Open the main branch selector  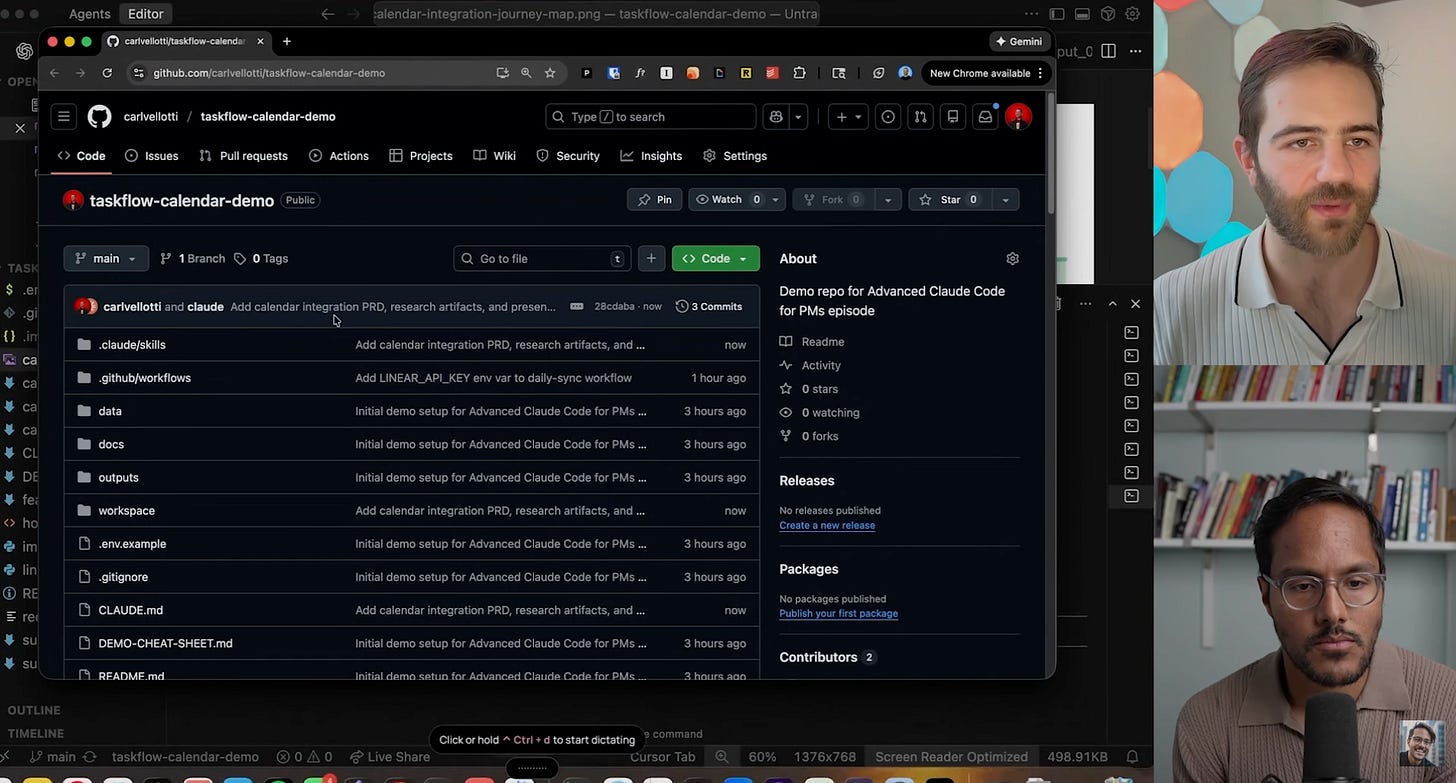pyautogui.click(x=106, y=258)
